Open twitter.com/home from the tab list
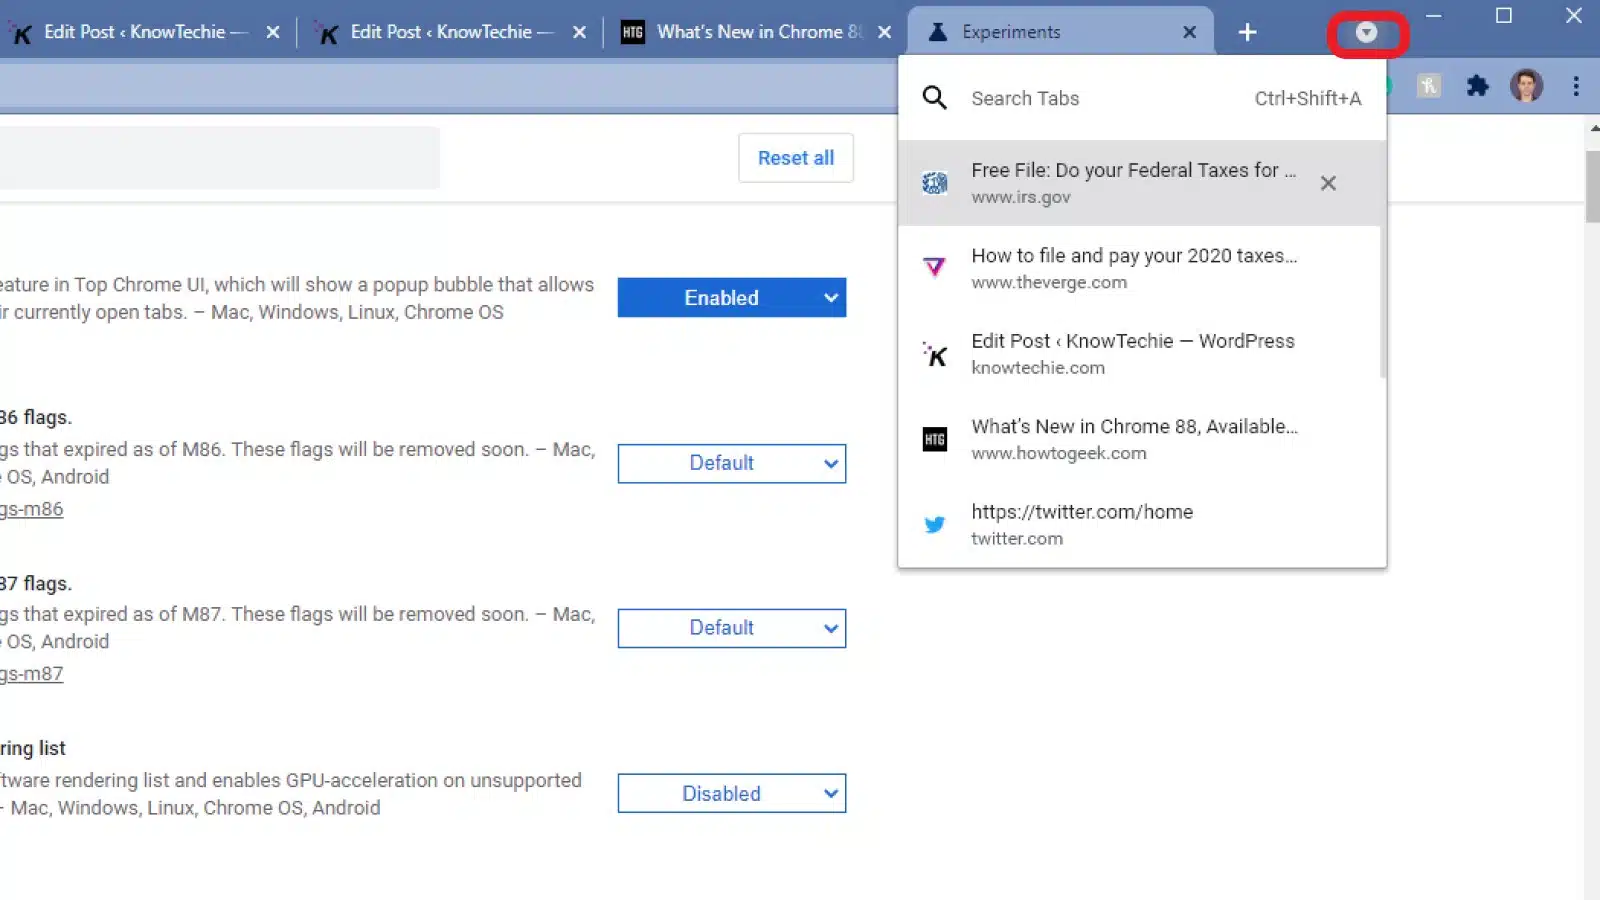Image resolution: width=1600 pixels, height=900 pixels. point(1082,524)
